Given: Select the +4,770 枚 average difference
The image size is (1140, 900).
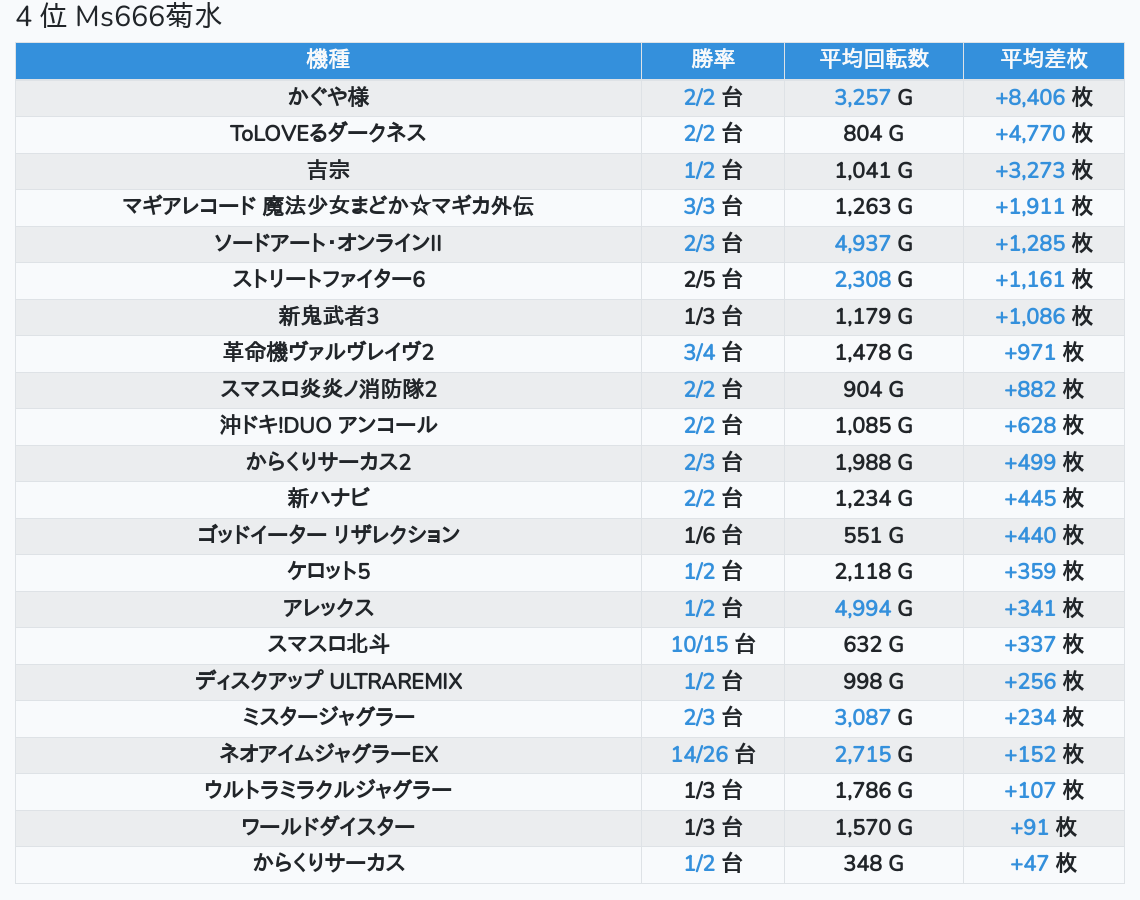Looking at the screenshot, I should (1043, 134).
